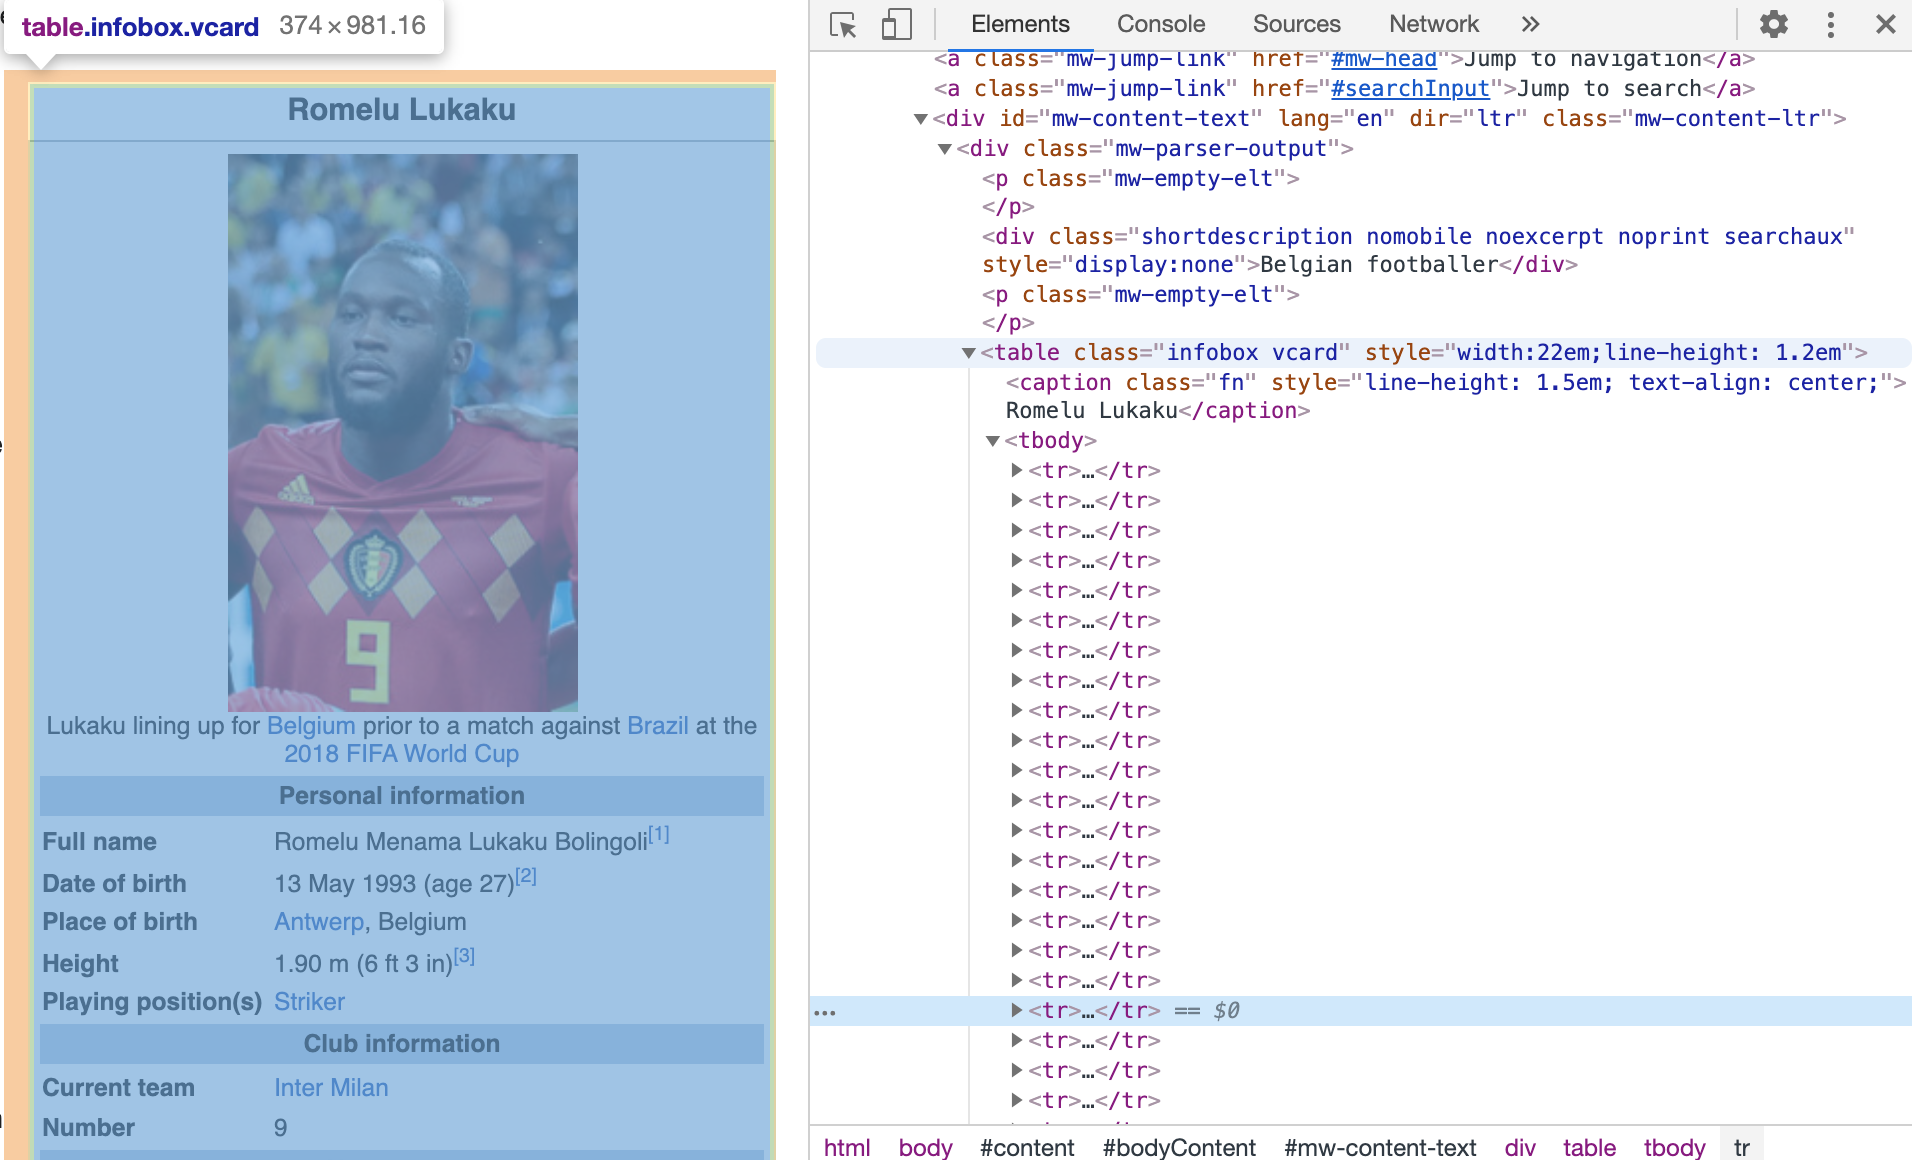Screen dimensions: 1912x1160
Task: Select tr in the breadcrumb bar
Action: pyautogui.click(x=1741, y=1147)
